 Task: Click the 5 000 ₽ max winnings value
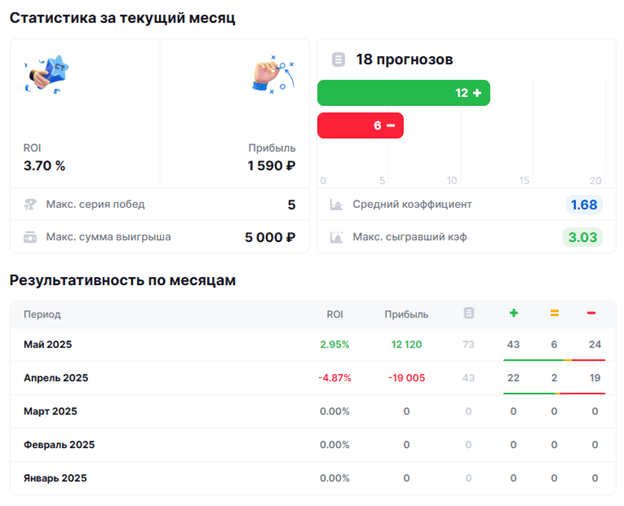[x=270, y=237]
